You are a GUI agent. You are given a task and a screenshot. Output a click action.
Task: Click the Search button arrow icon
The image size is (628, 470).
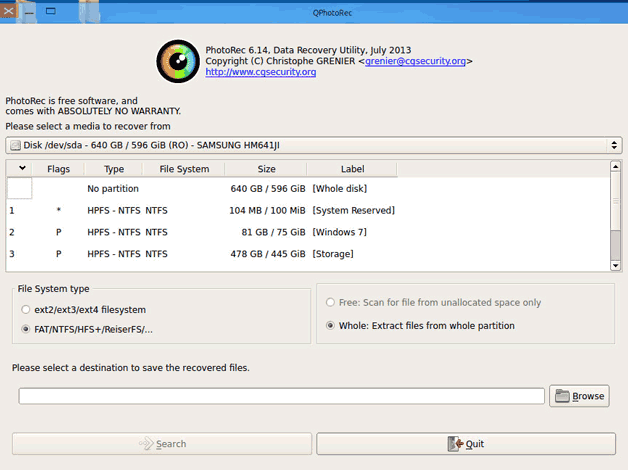145,444
